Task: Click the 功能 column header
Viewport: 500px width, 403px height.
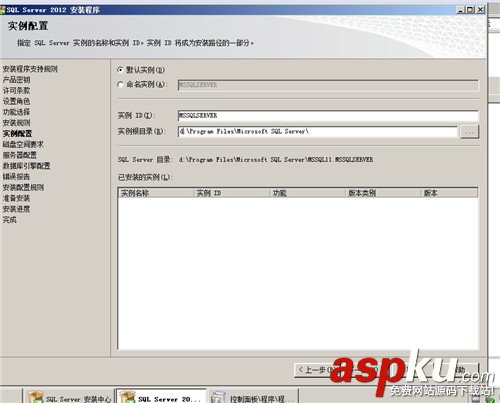Action: (307, 193)
